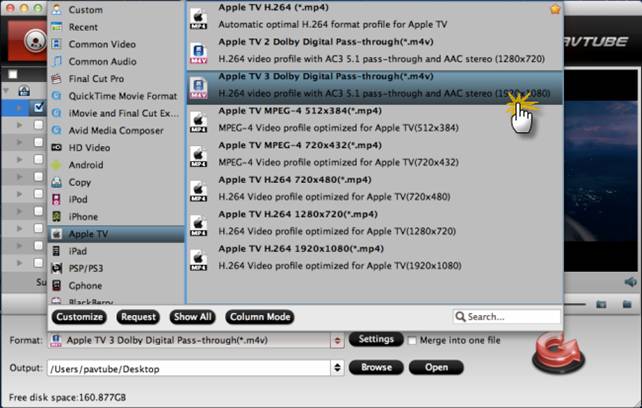Click the Open output folder button
The width and height of the screenshot is (642, 408).
tap(436, 367)
